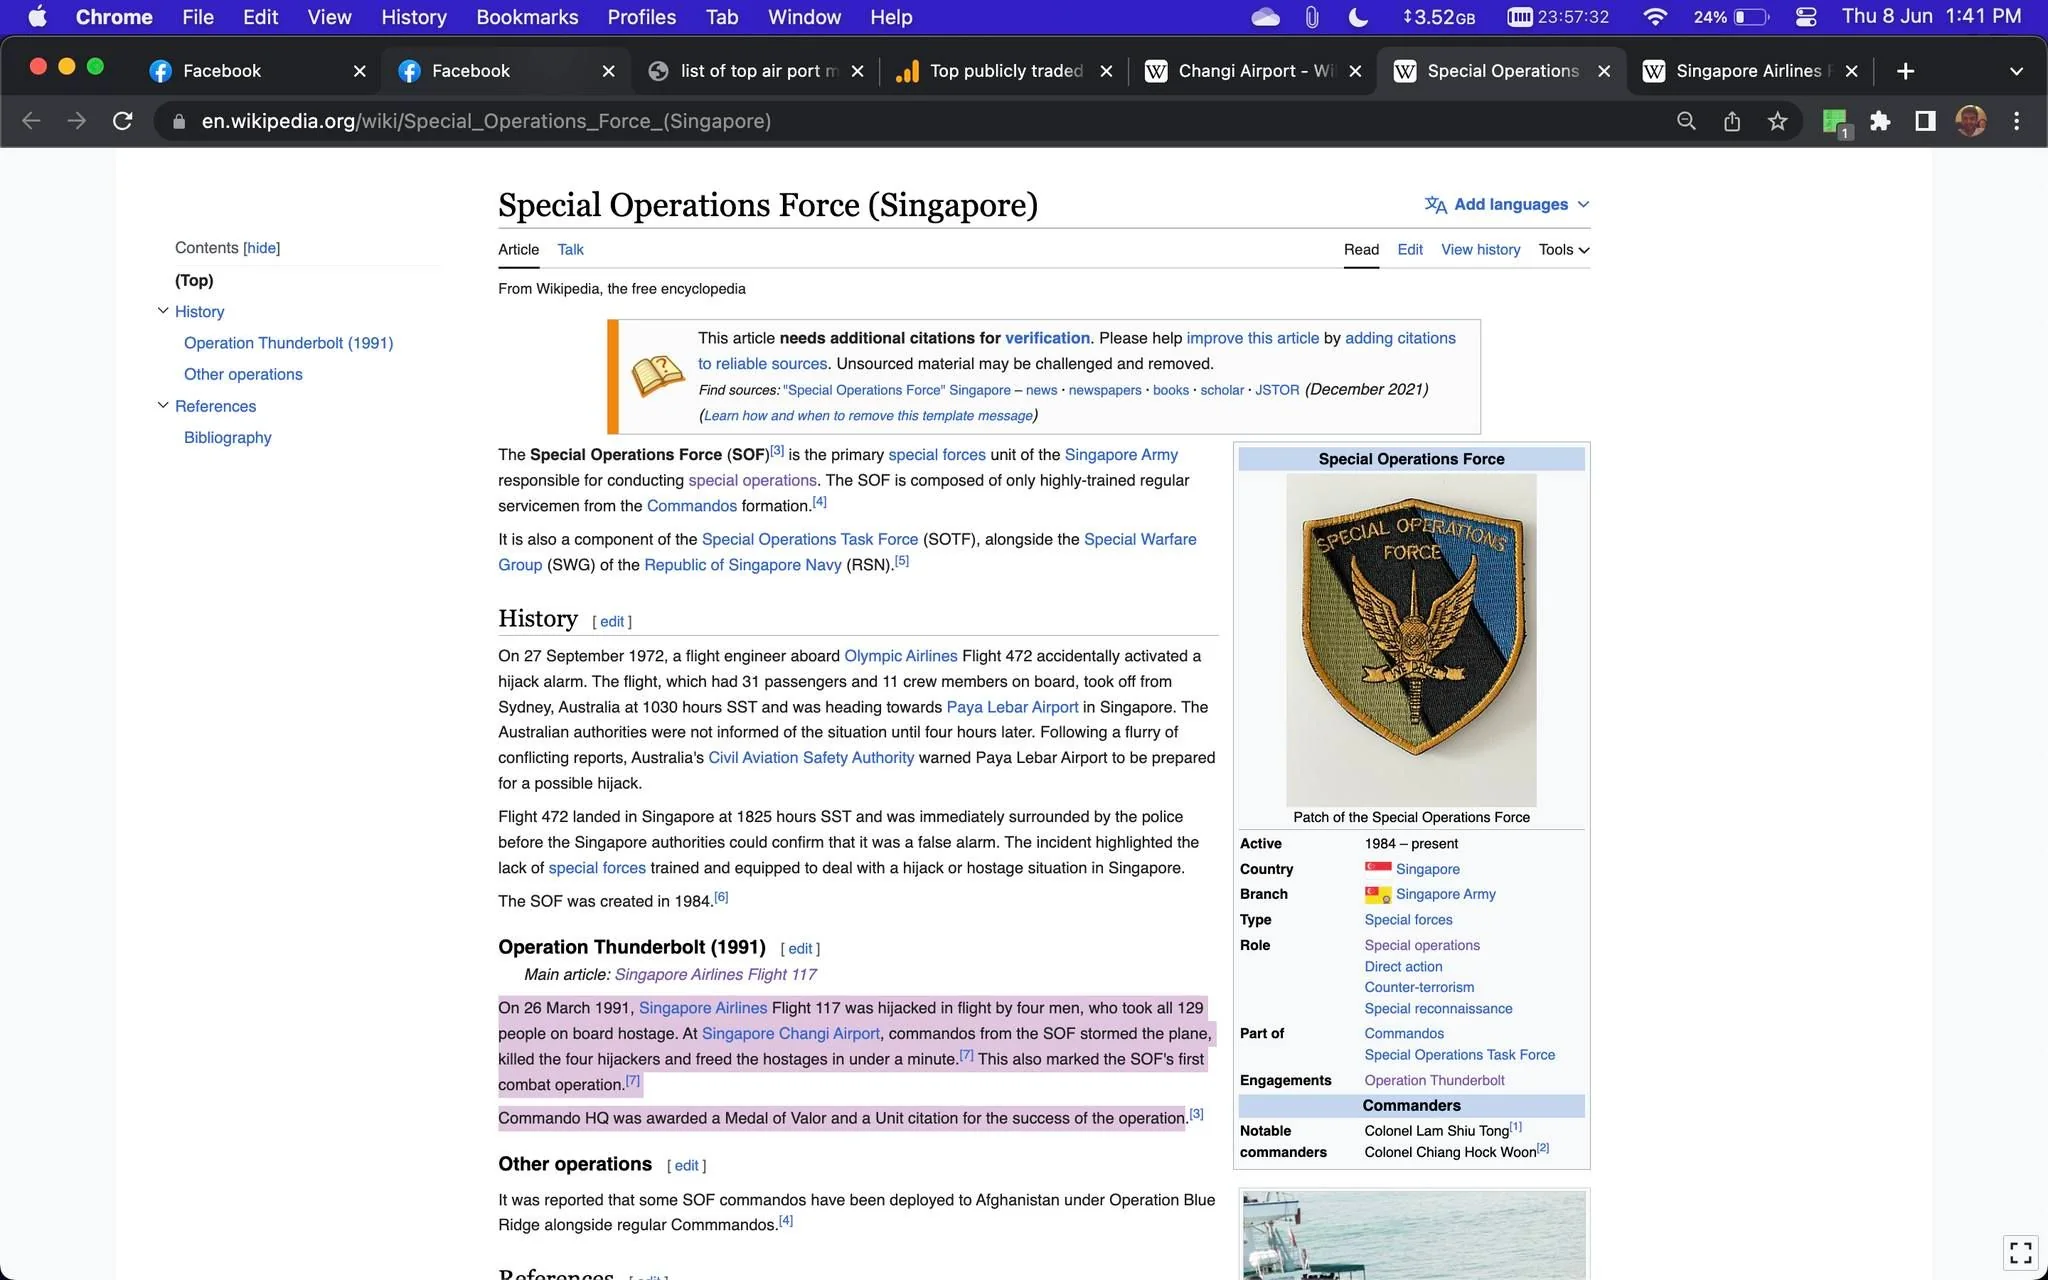2048x1280 pixels.
Task: Click the zoom magnifier icon in address bar
Action: (1686, 121)
